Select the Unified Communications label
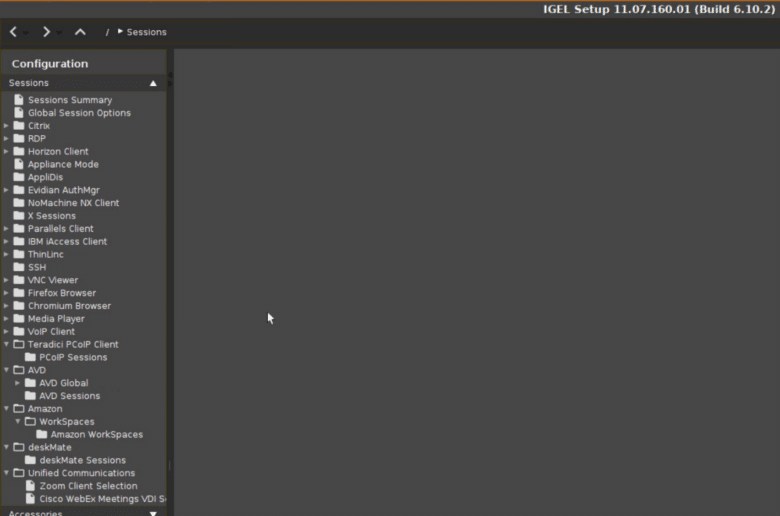This screenshot has width=780, height=516. pos(82,473)
